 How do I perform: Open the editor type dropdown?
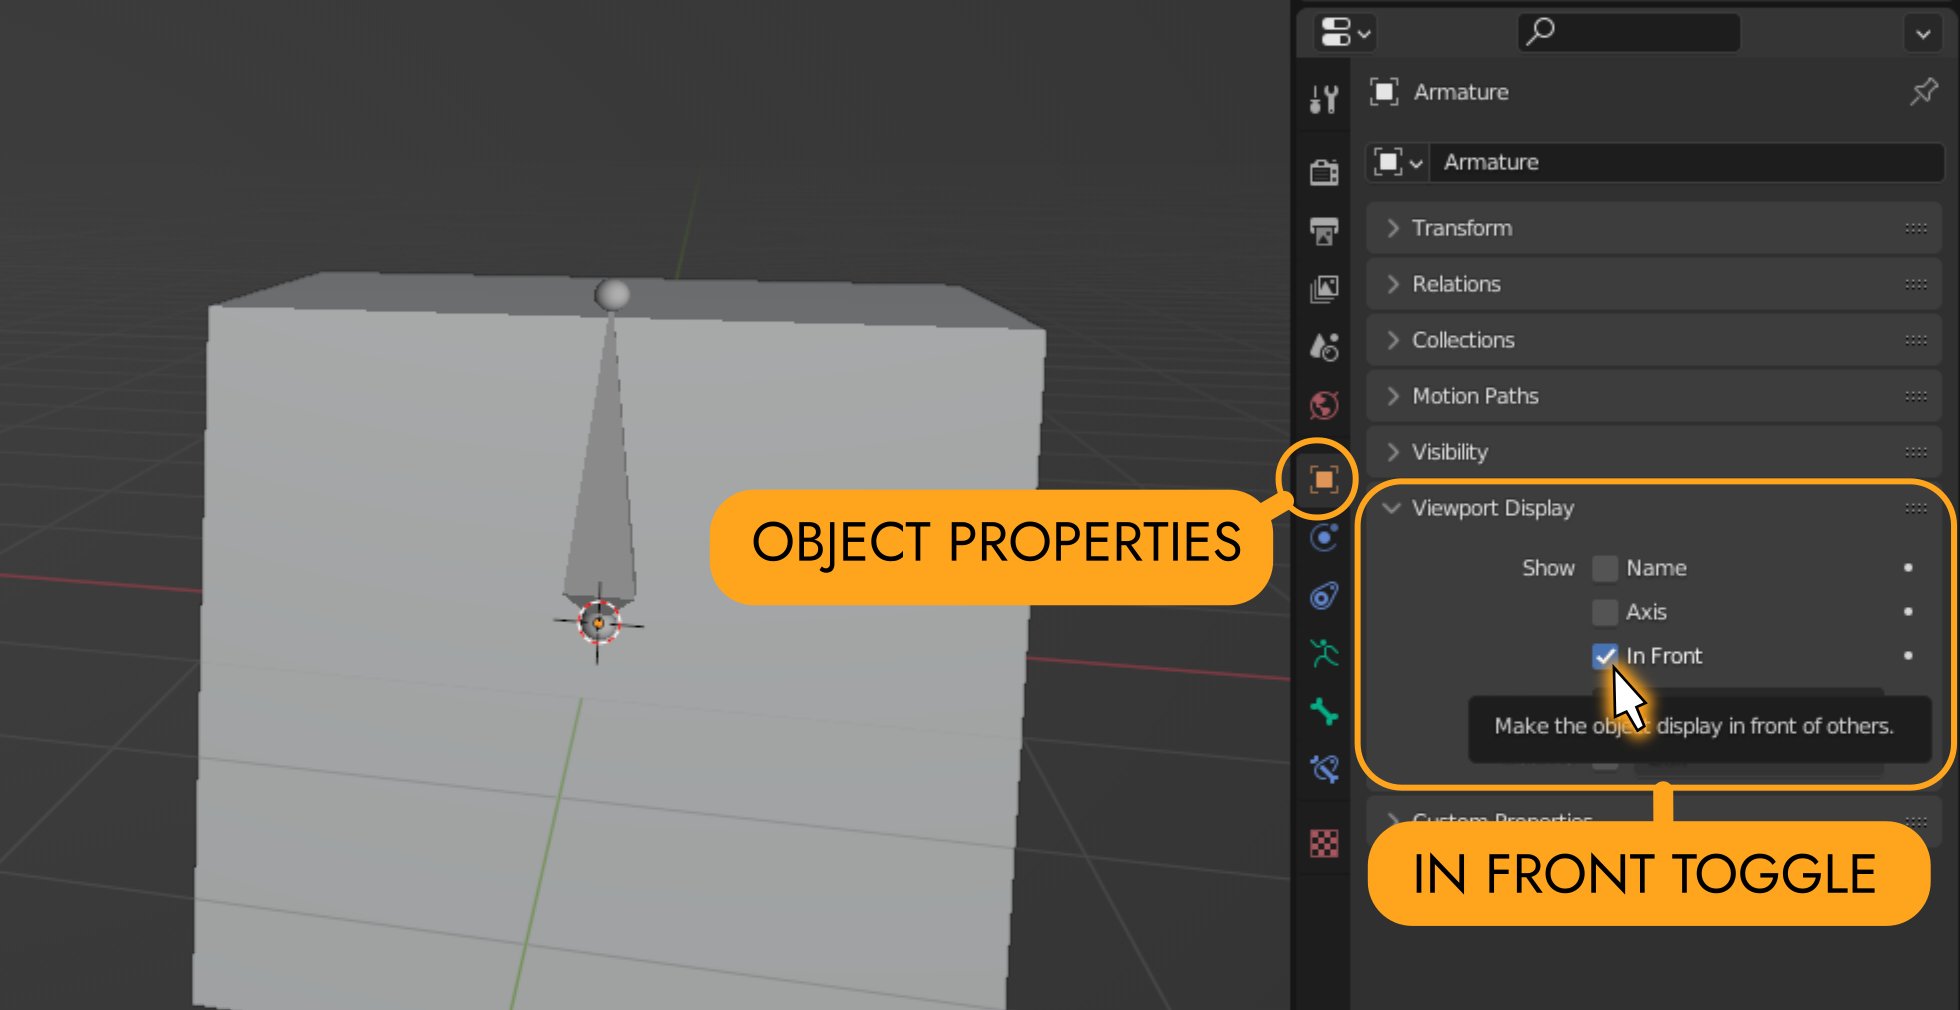coord(1345,32)
